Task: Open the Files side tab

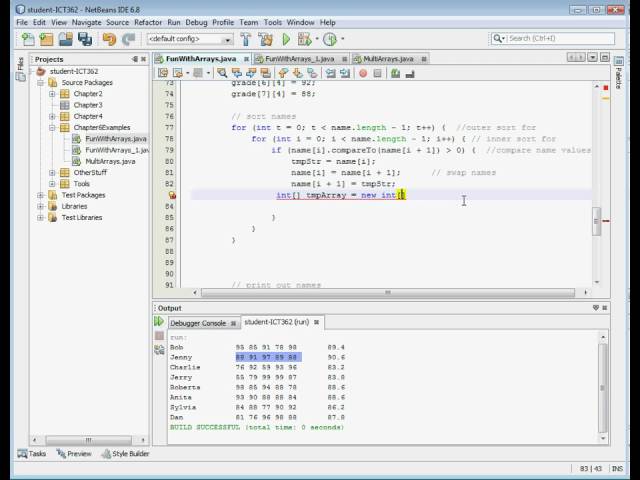Action: [x=20, y=69]
